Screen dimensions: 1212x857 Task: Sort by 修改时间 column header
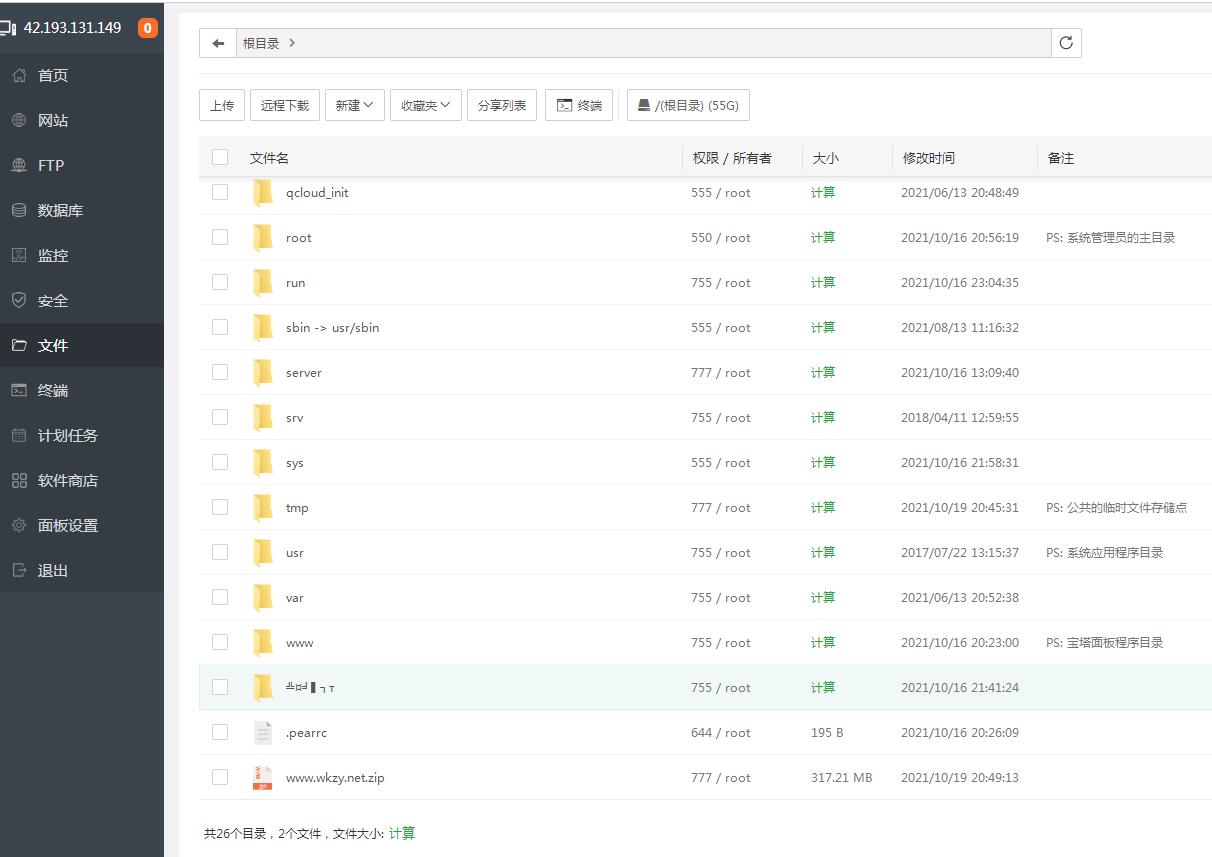(x=928, y=158)
